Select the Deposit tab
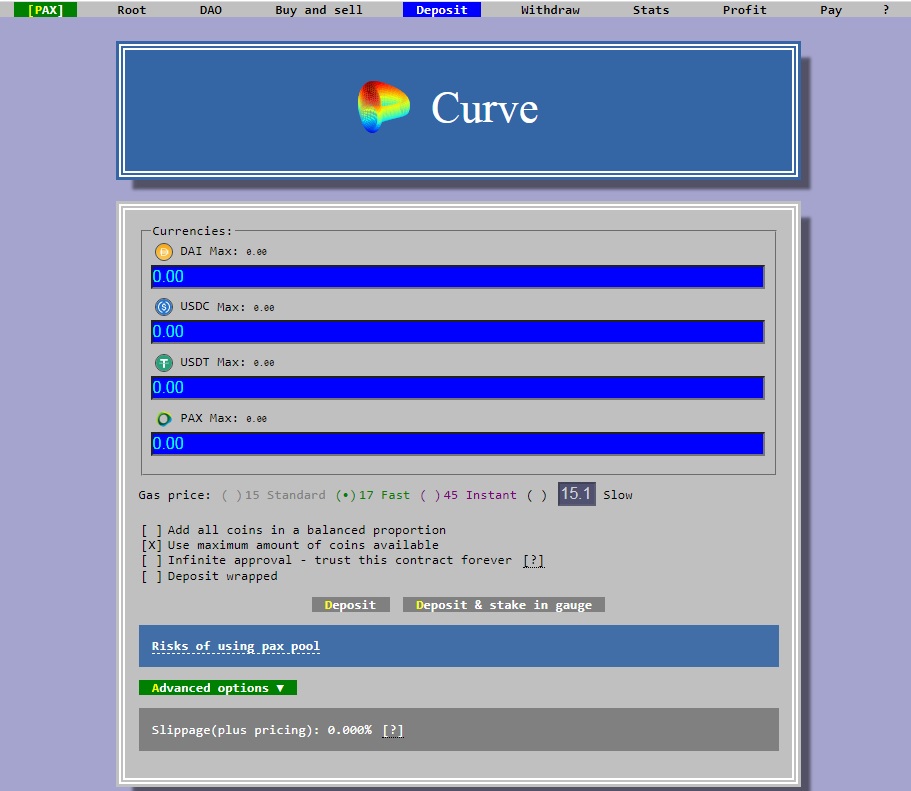The width and height of the screenshot is (911, 791). tap(442, 10)
